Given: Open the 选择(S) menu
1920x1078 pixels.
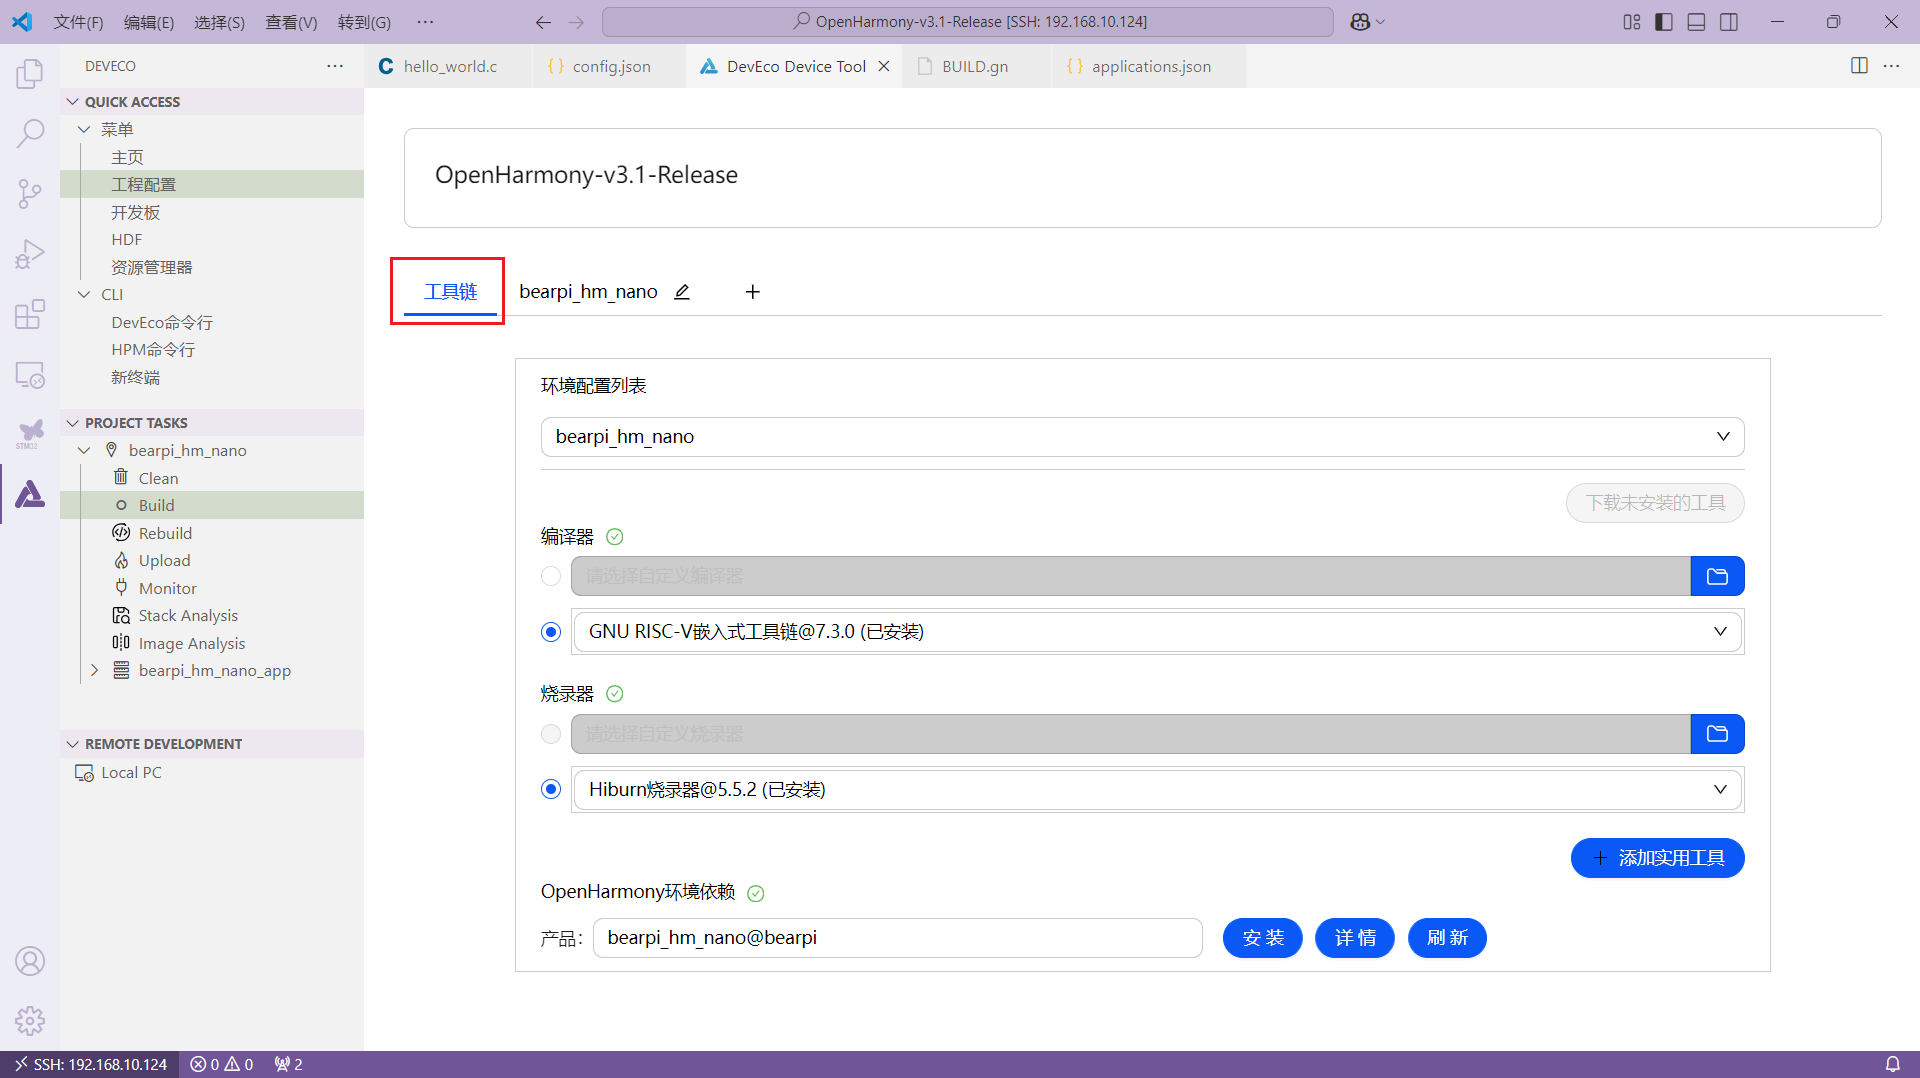Looking at the screenshot, I should (219, 22).
